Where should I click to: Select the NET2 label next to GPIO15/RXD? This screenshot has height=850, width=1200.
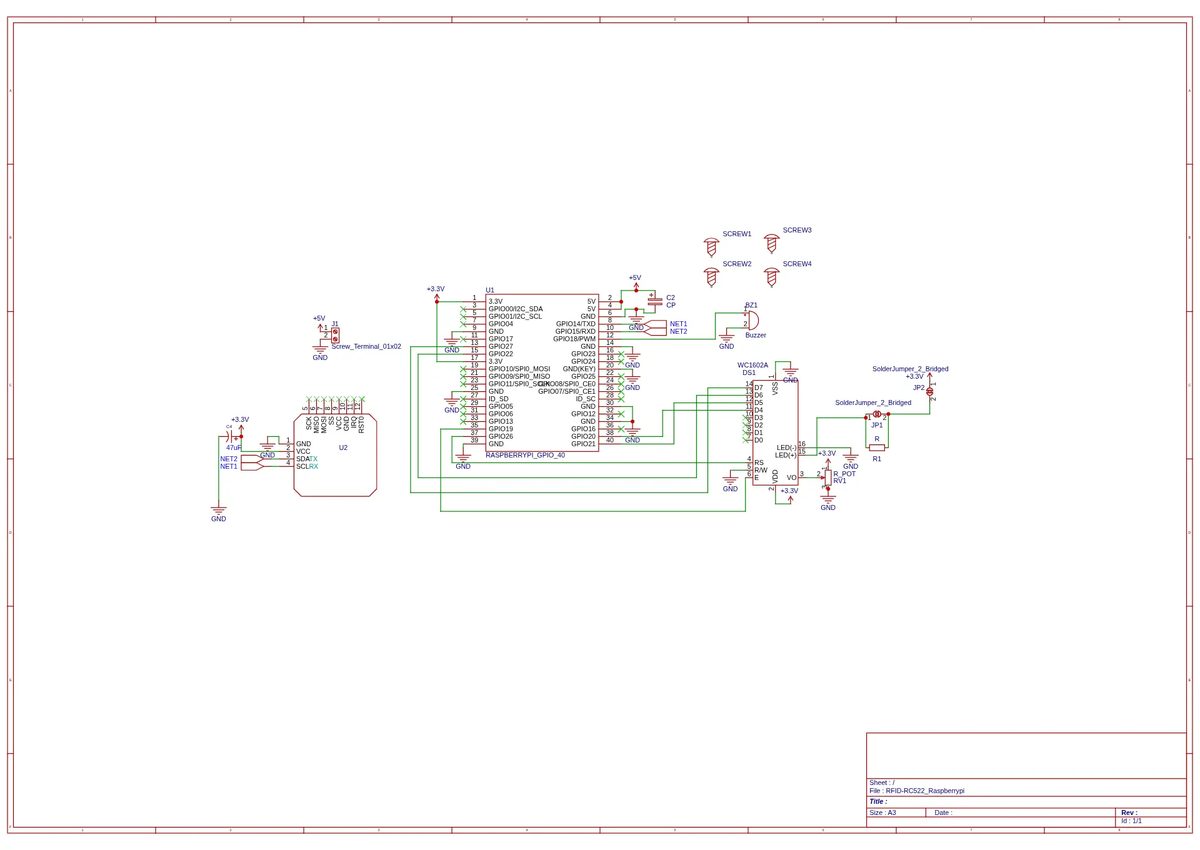678,331
